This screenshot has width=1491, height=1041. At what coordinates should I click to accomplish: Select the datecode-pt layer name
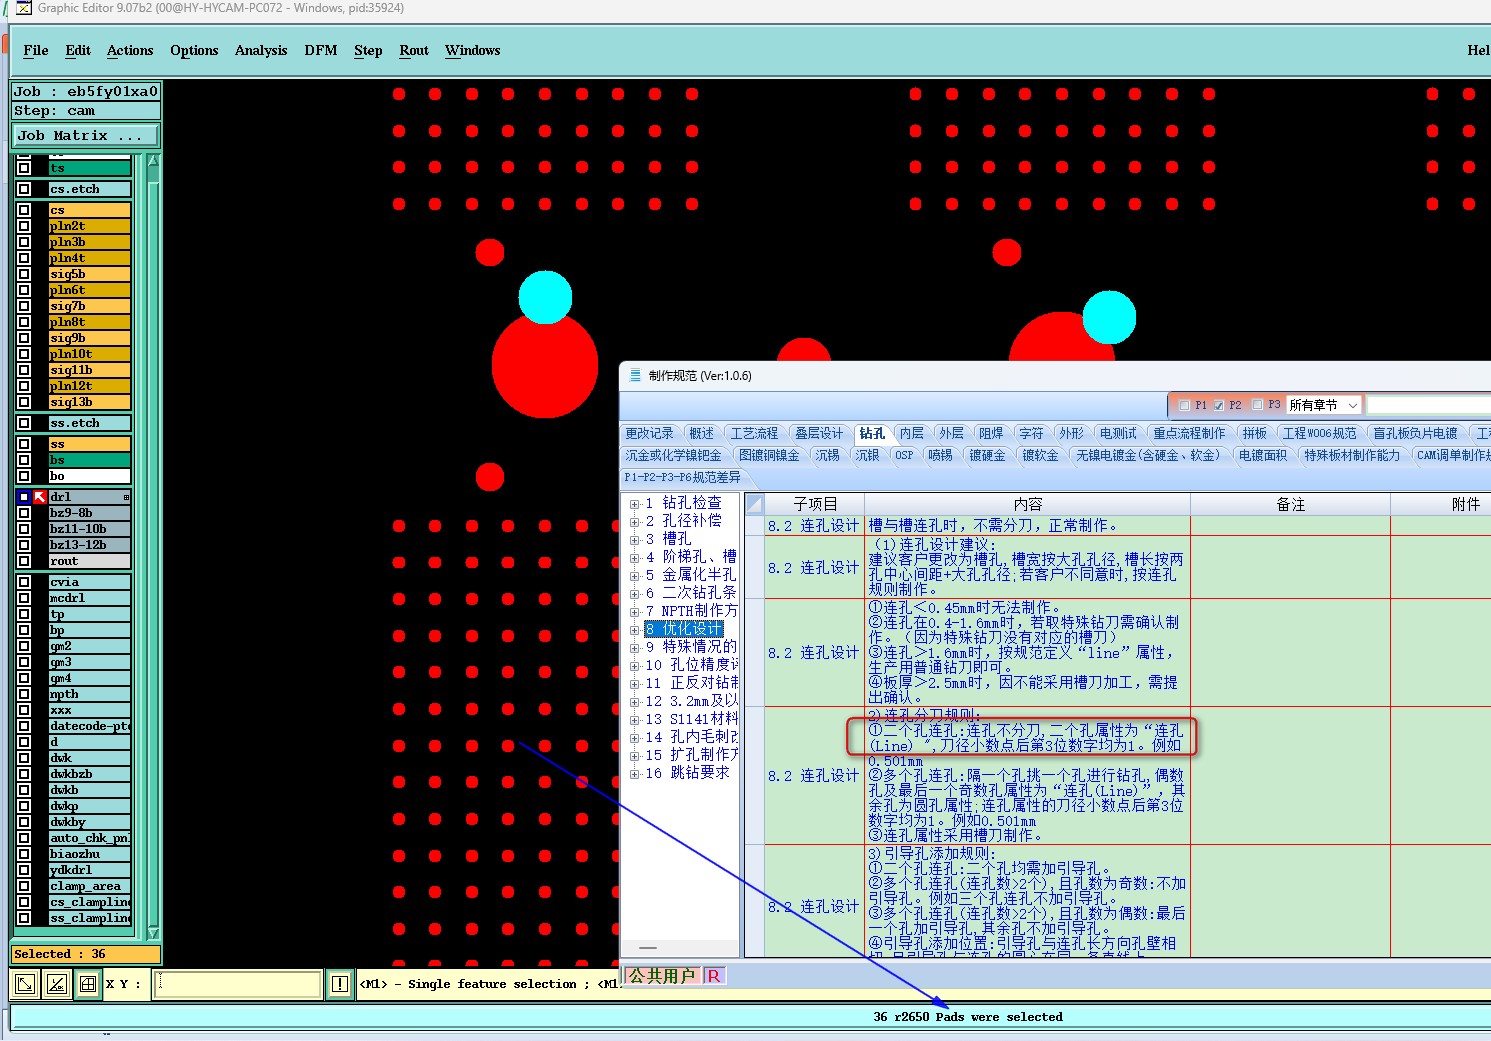point(90,726)
